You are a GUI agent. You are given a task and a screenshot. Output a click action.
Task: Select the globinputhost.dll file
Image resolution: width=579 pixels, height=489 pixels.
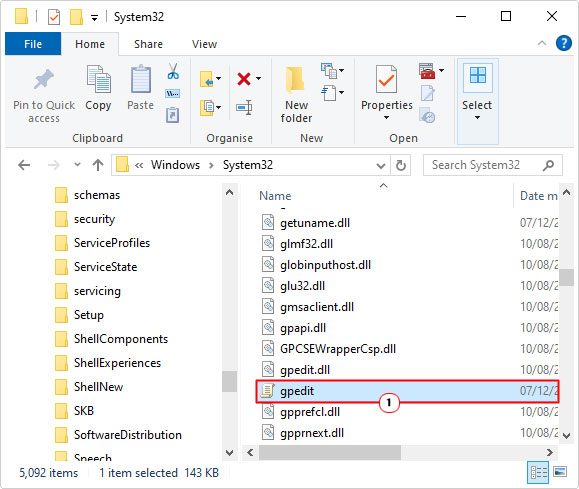[x=316, y=265]
